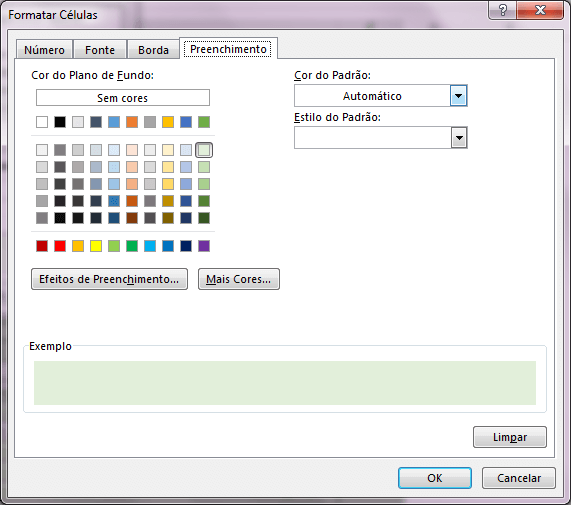This screenshot has height=505, width=571.
Task: Select Sem cores to remove fill
Action: click(123, 98)
